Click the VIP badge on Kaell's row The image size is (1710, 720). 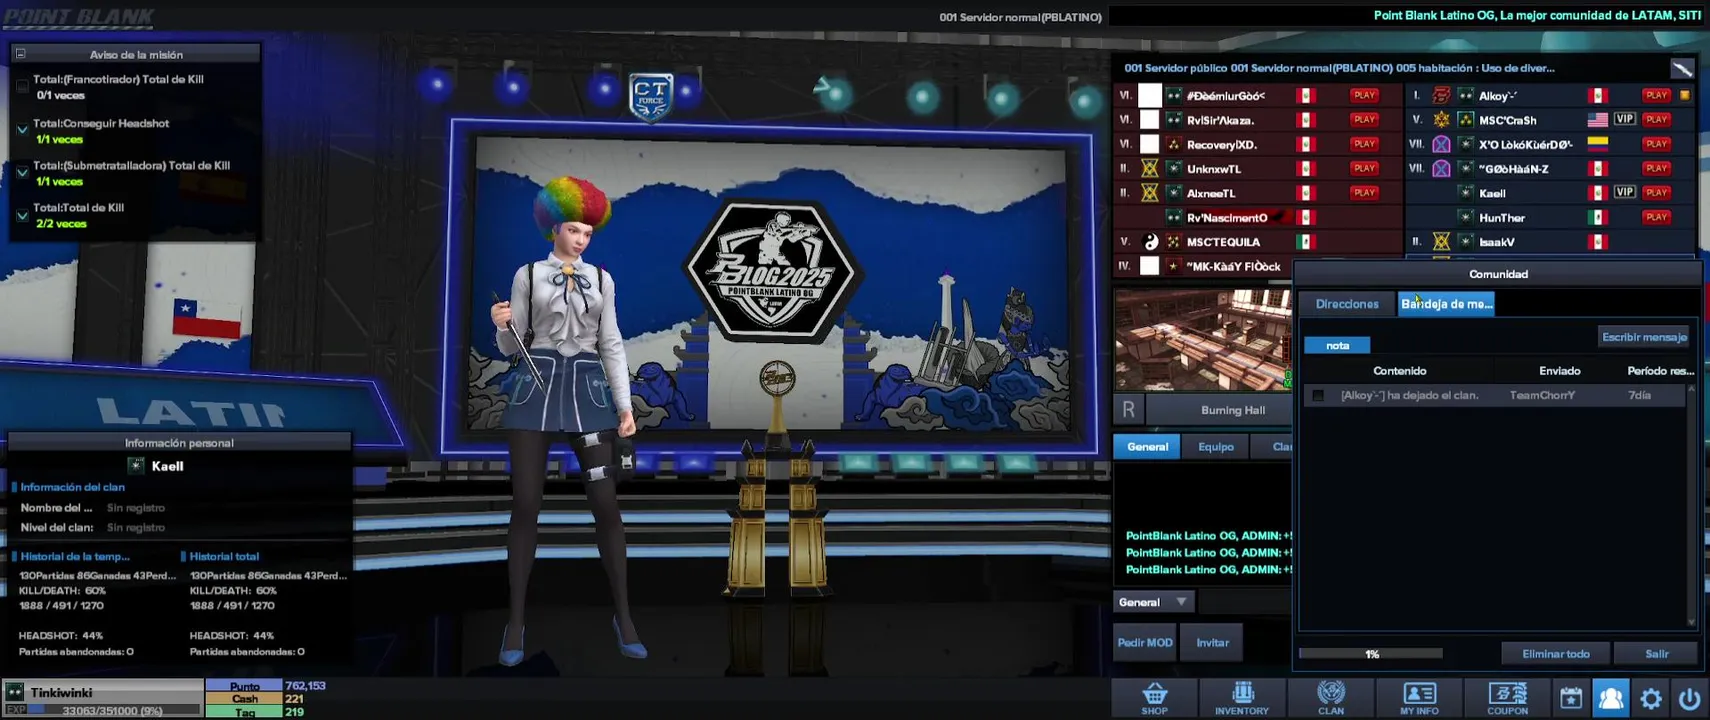point(1625,192)
